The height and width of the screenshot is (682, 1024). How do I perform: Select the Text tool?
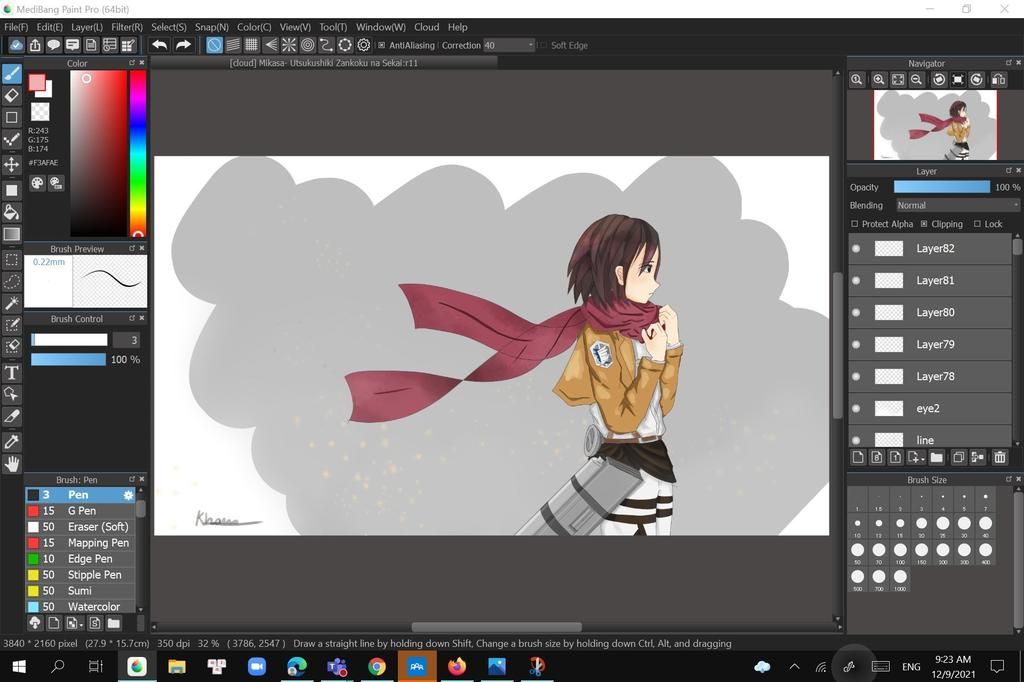pos(12,373)
